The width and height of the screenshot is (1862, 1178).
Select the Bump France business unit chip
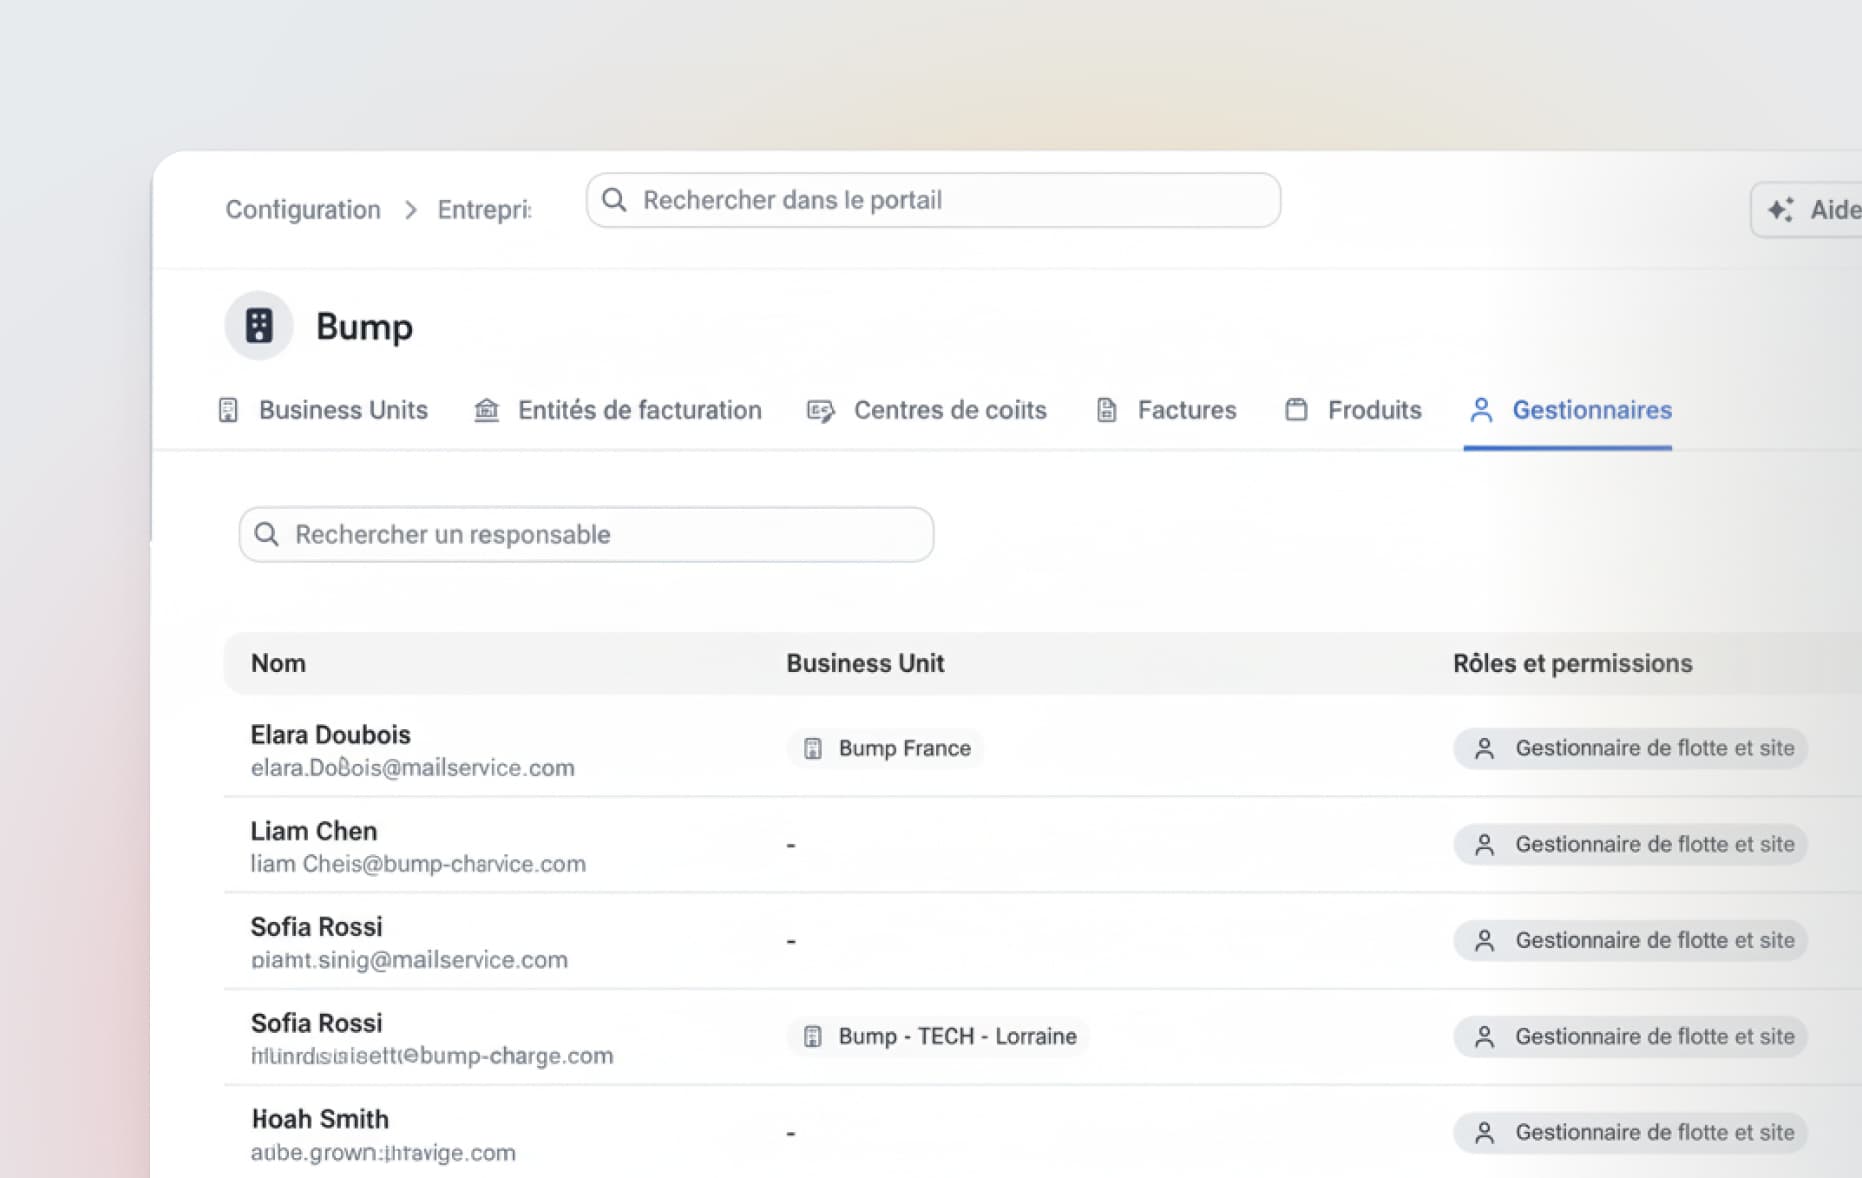tap(886, 748)
